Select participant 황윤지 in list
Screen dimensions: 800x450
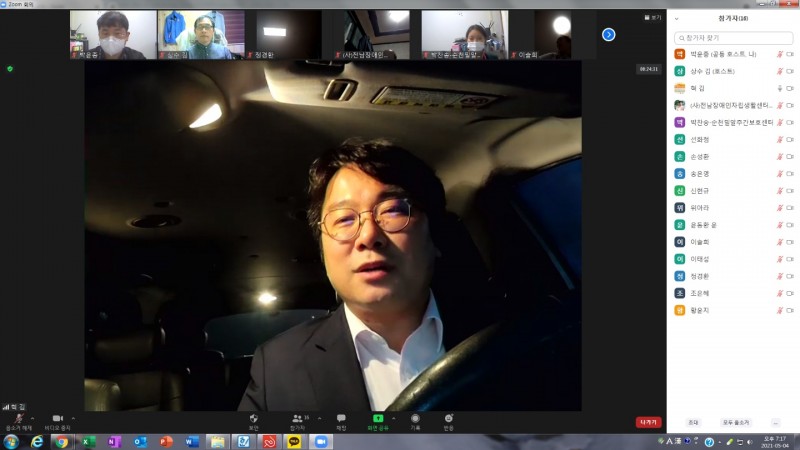coord(733,310)
